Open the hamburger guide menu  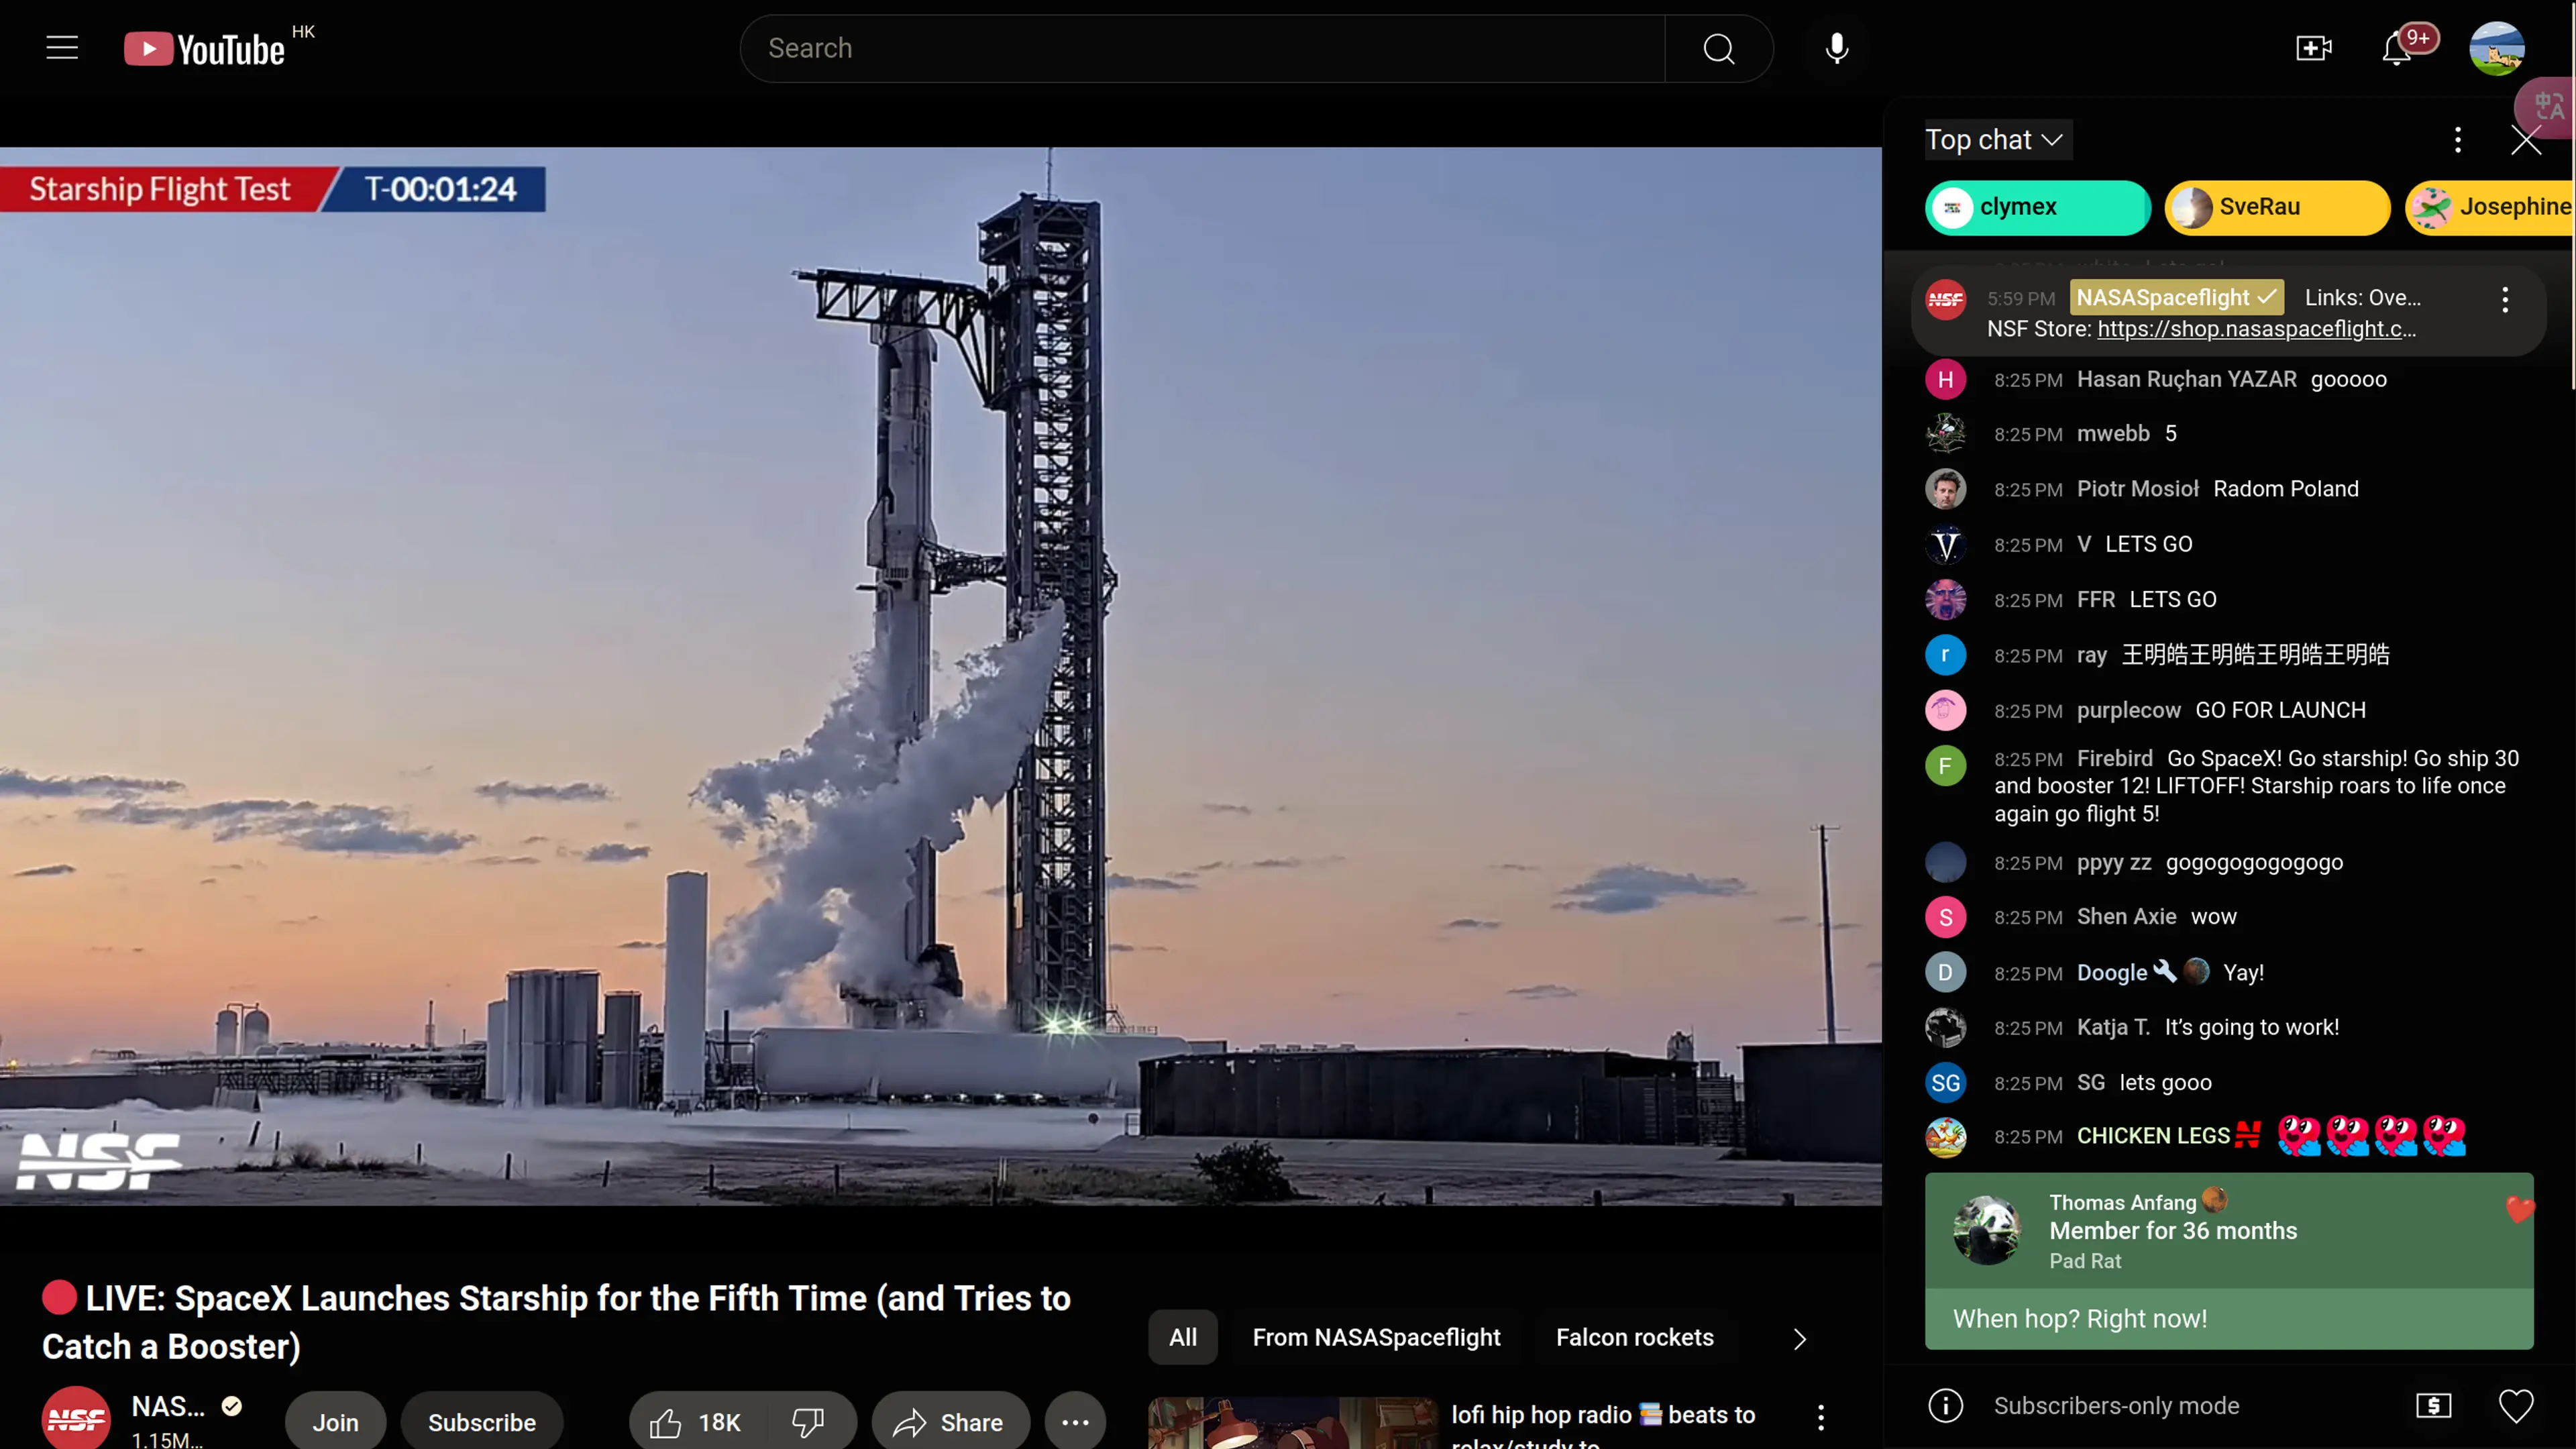point(62,48)
